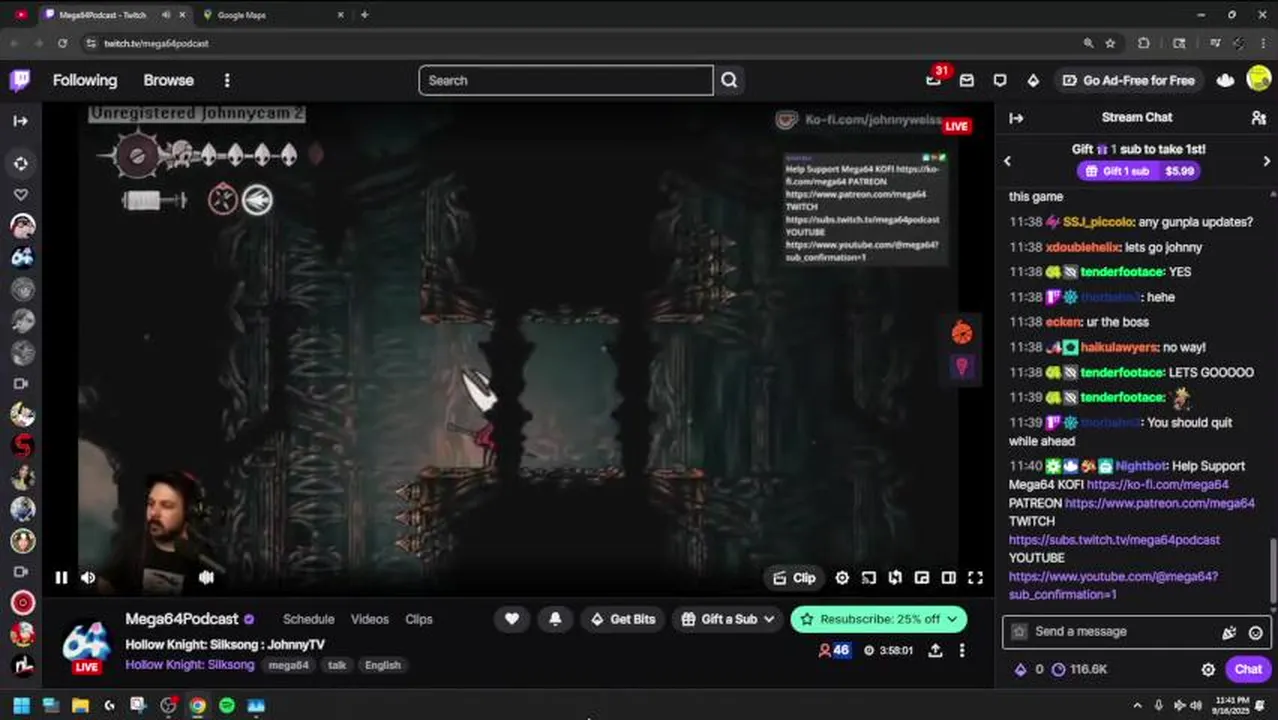Open Chrome menu three dots
1278x720 pixels.
pyautogui.click(x=1262, y=43)
